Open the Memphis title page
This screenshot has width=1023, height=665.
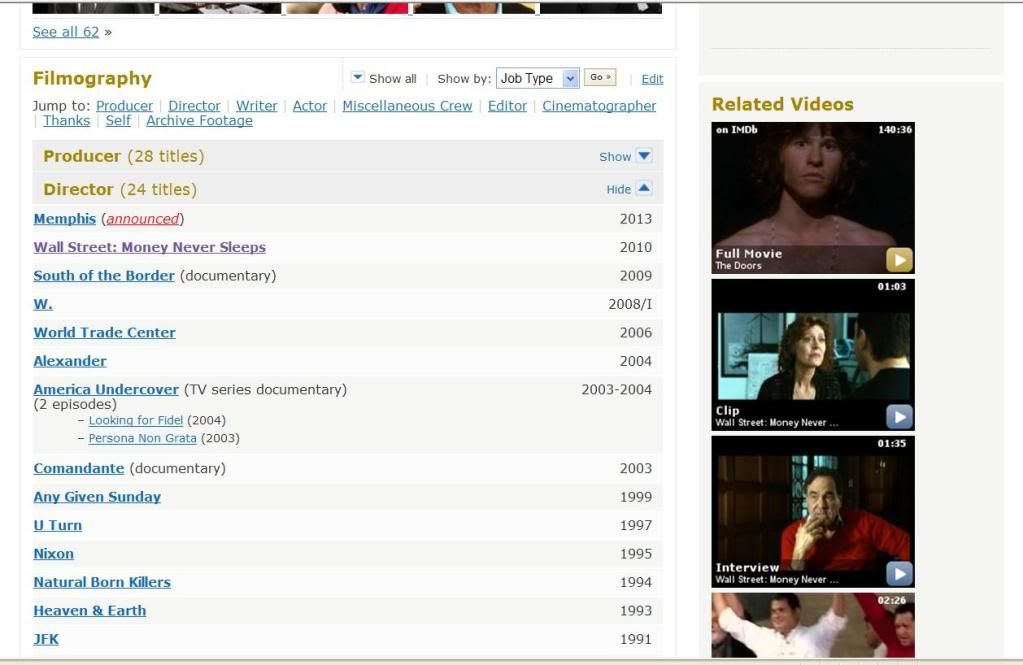tap(65, 219)
